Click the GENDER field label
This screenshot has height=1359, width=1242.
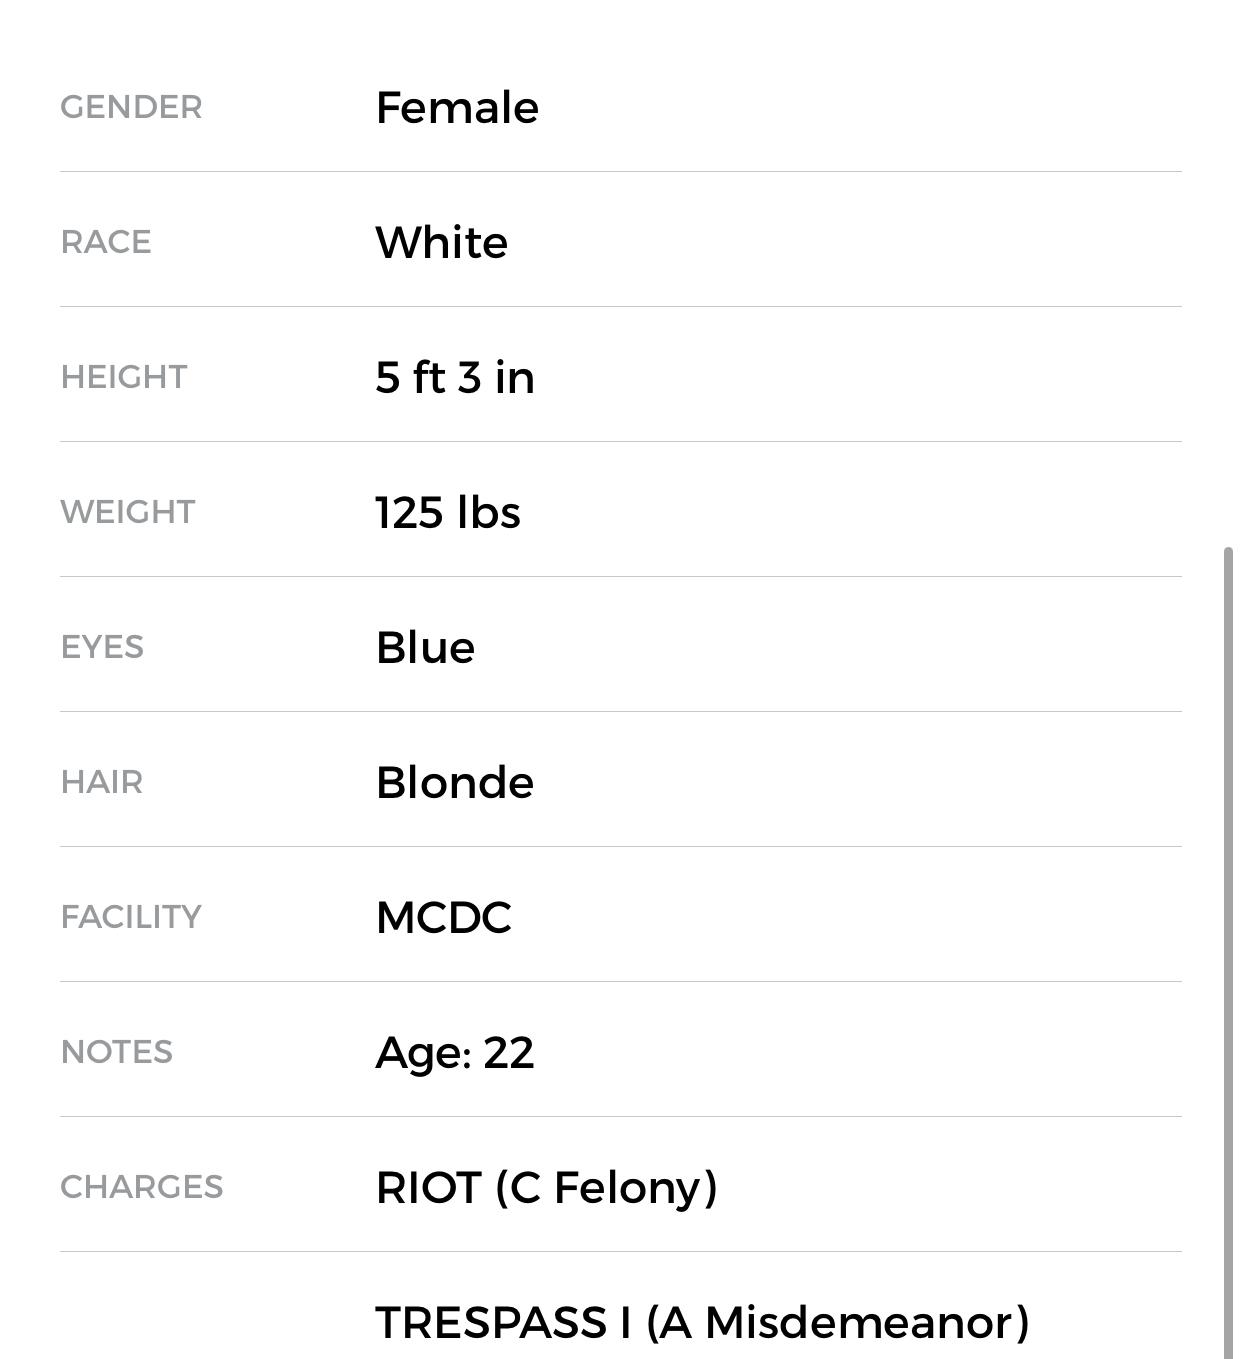pos(131,107)
